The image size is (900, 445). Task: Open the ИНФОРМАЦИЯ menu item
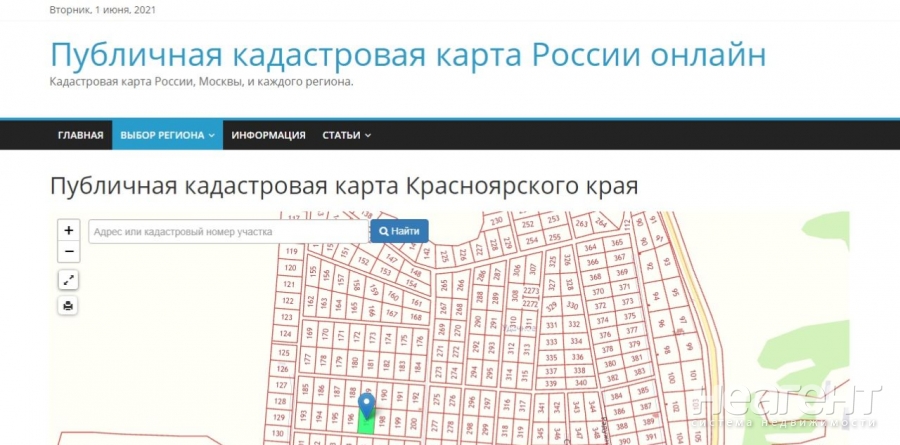[x=268, y=135]
